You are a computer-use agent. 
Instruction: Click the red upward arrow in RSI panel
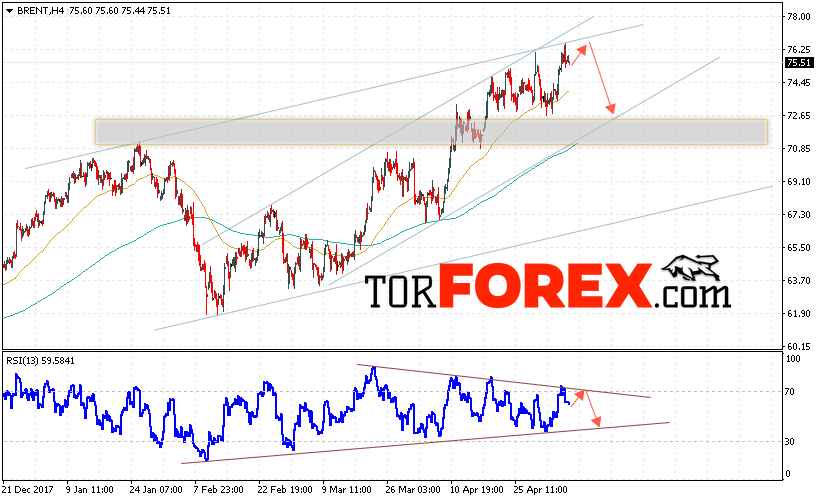click(577, 398)
